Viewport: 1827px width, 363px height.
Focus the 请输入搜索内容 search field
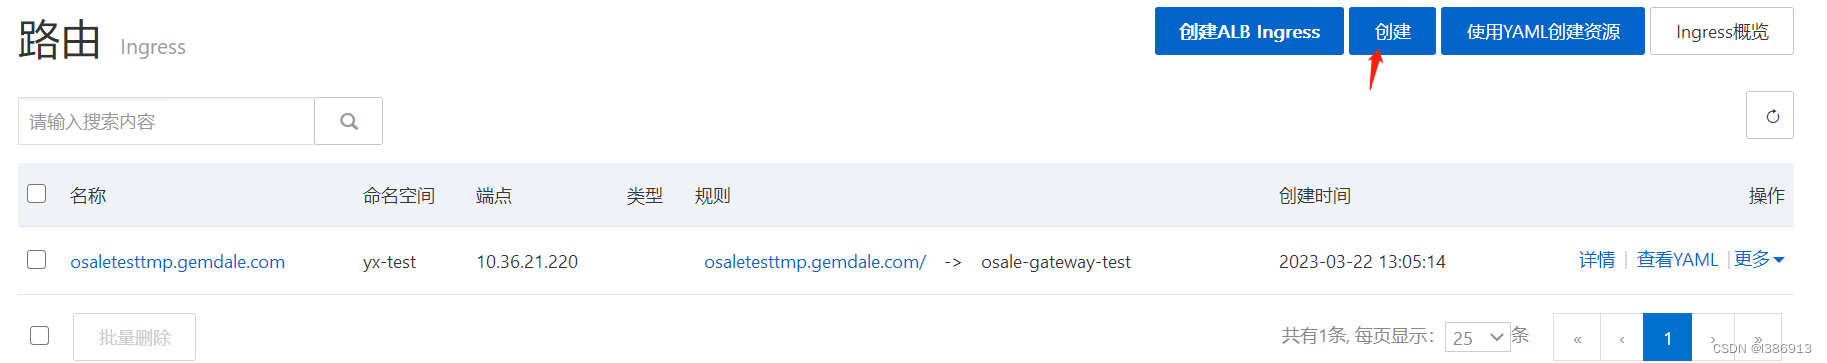pyautogui.click(x=166, y=121)
